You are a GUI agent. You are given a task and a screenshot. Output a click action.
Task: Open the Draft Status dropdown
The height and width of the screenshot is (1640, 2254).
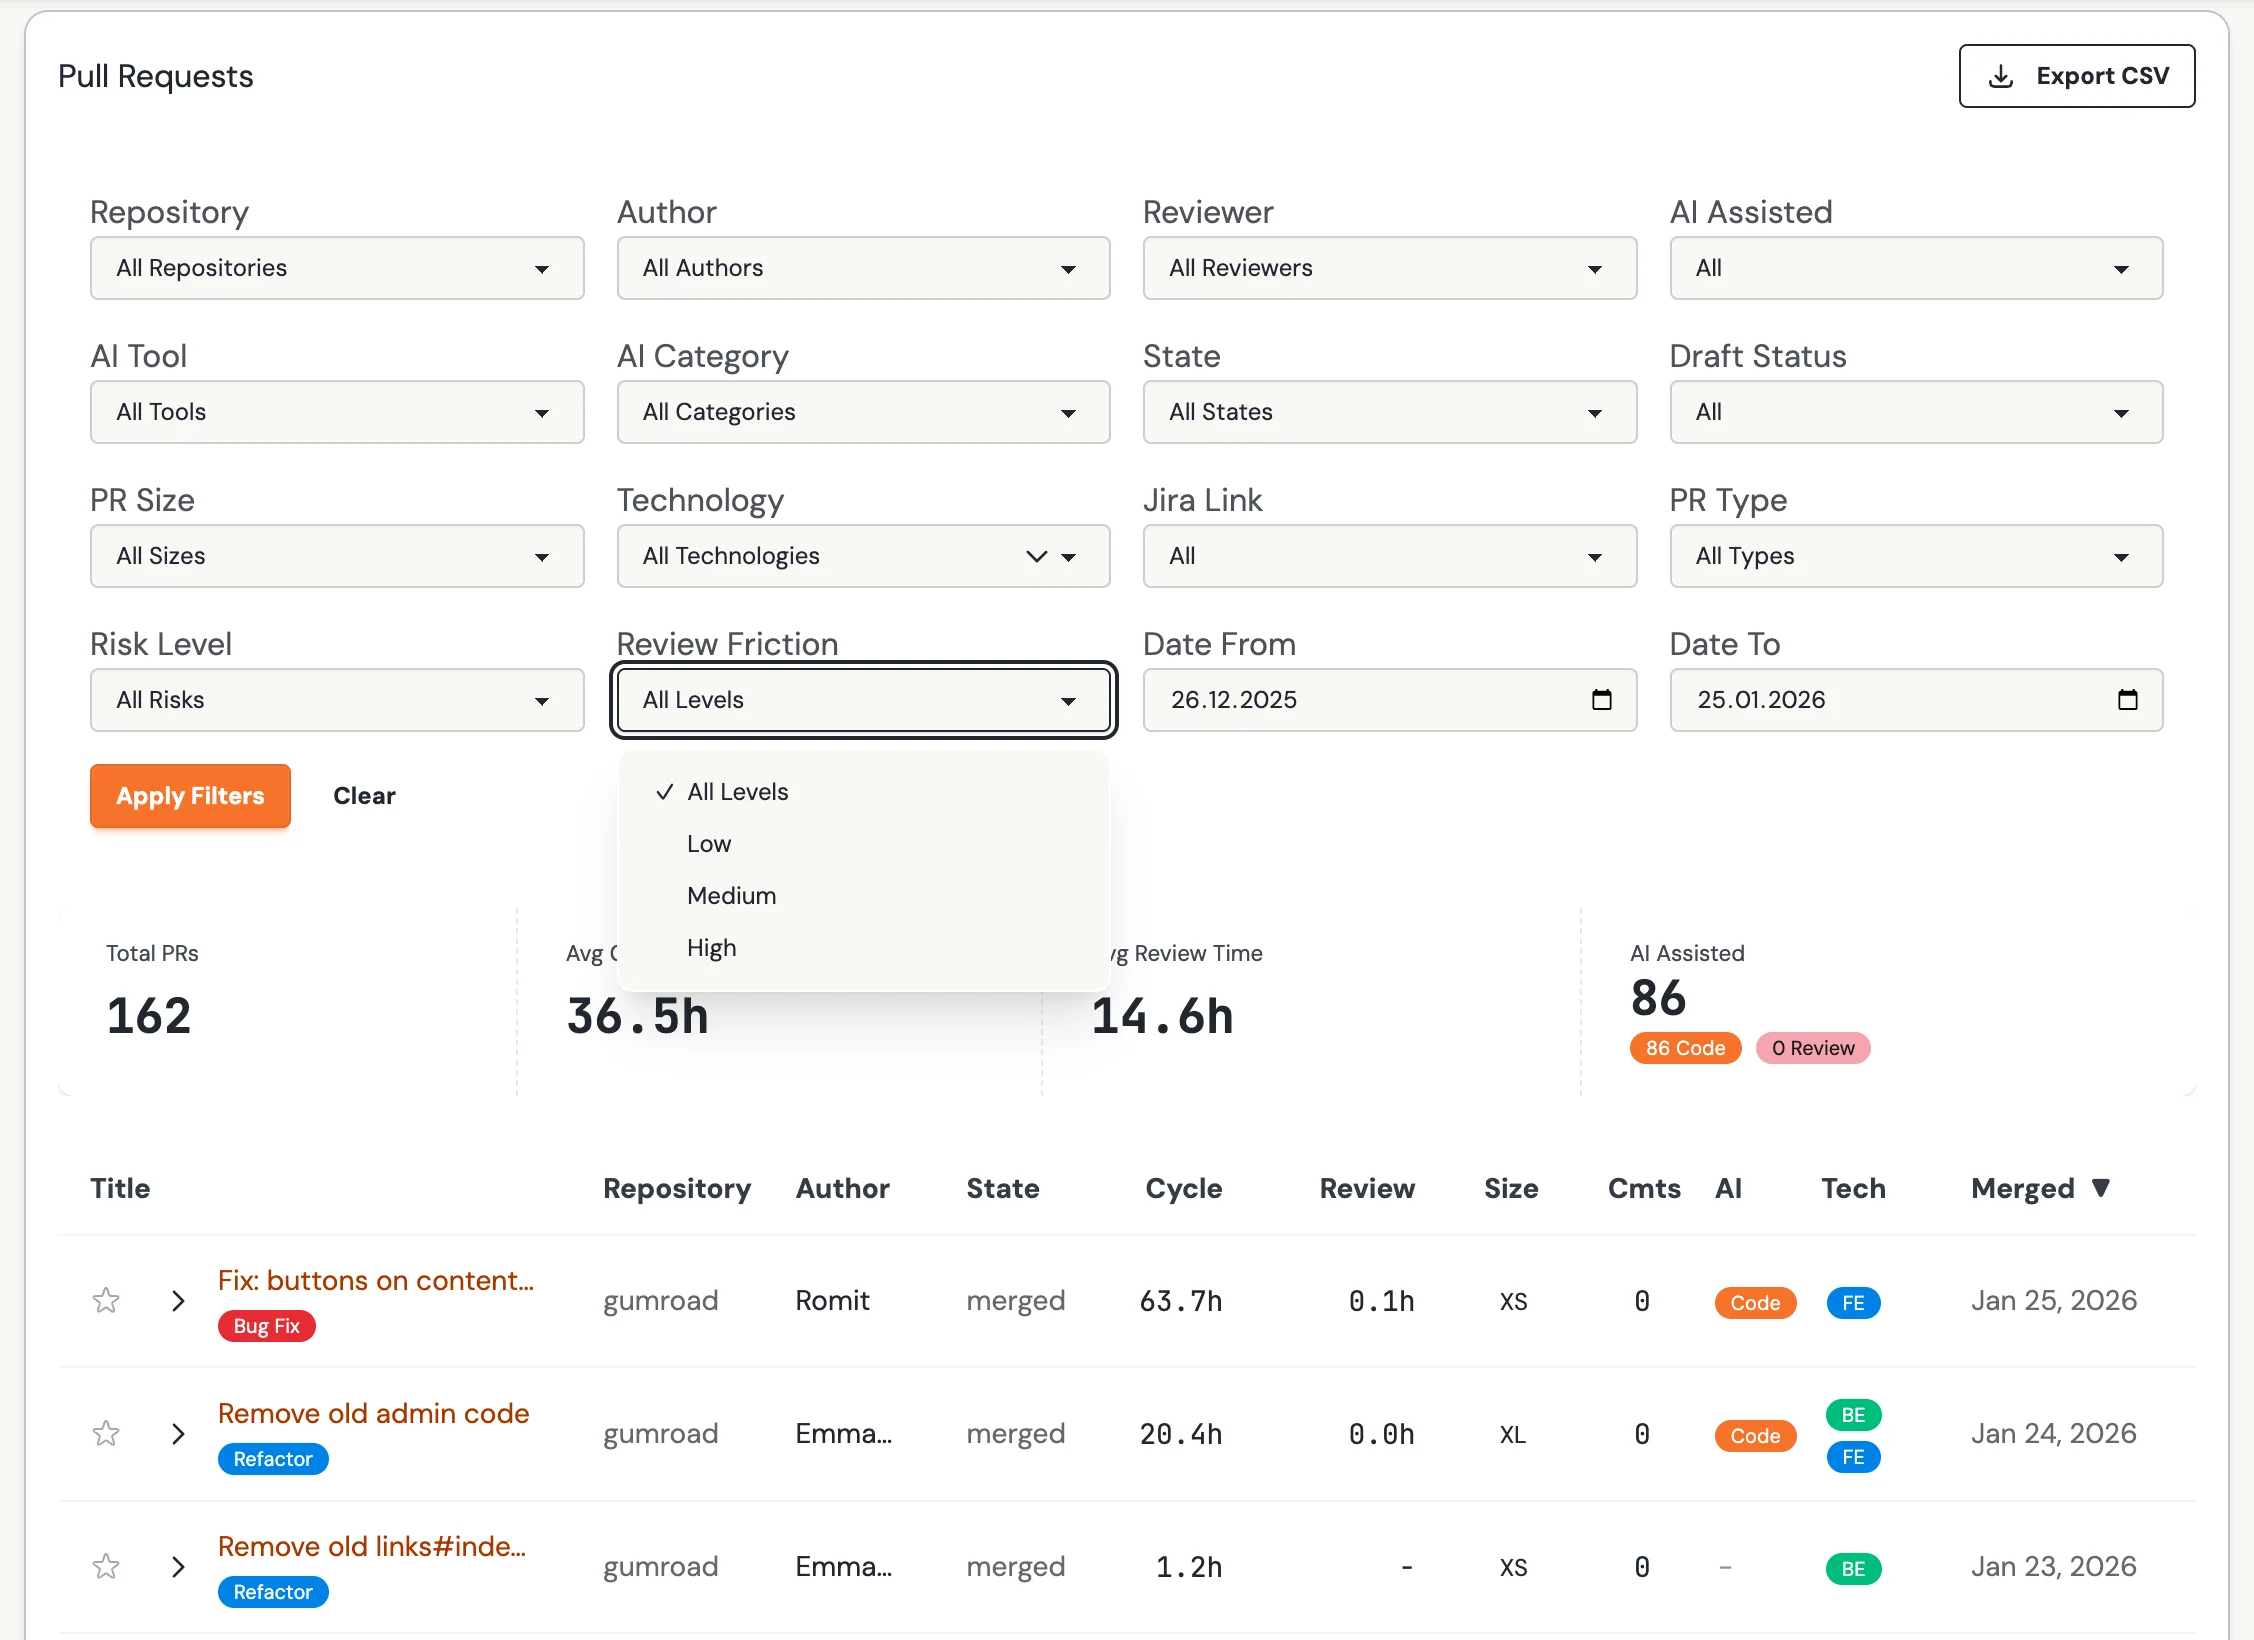click(1916, 412)
